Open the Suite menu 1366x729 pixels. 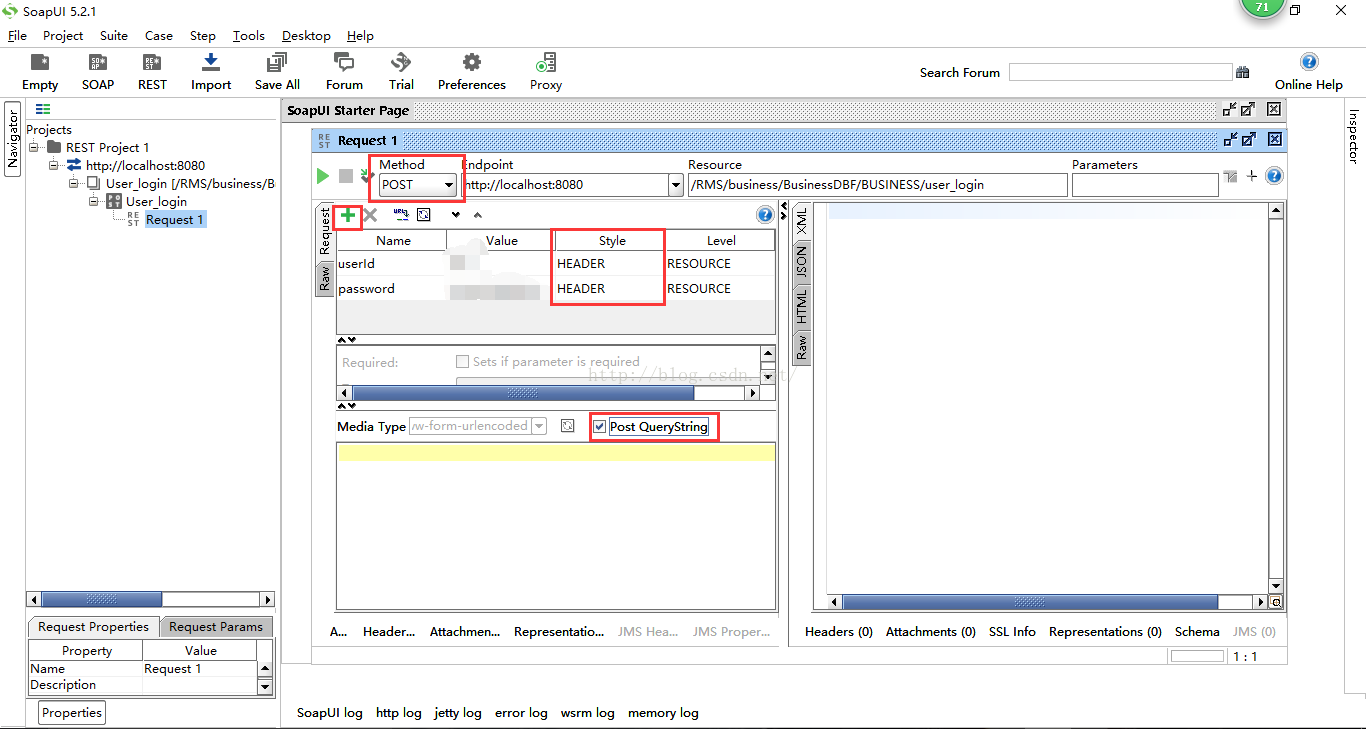point(114,35)
